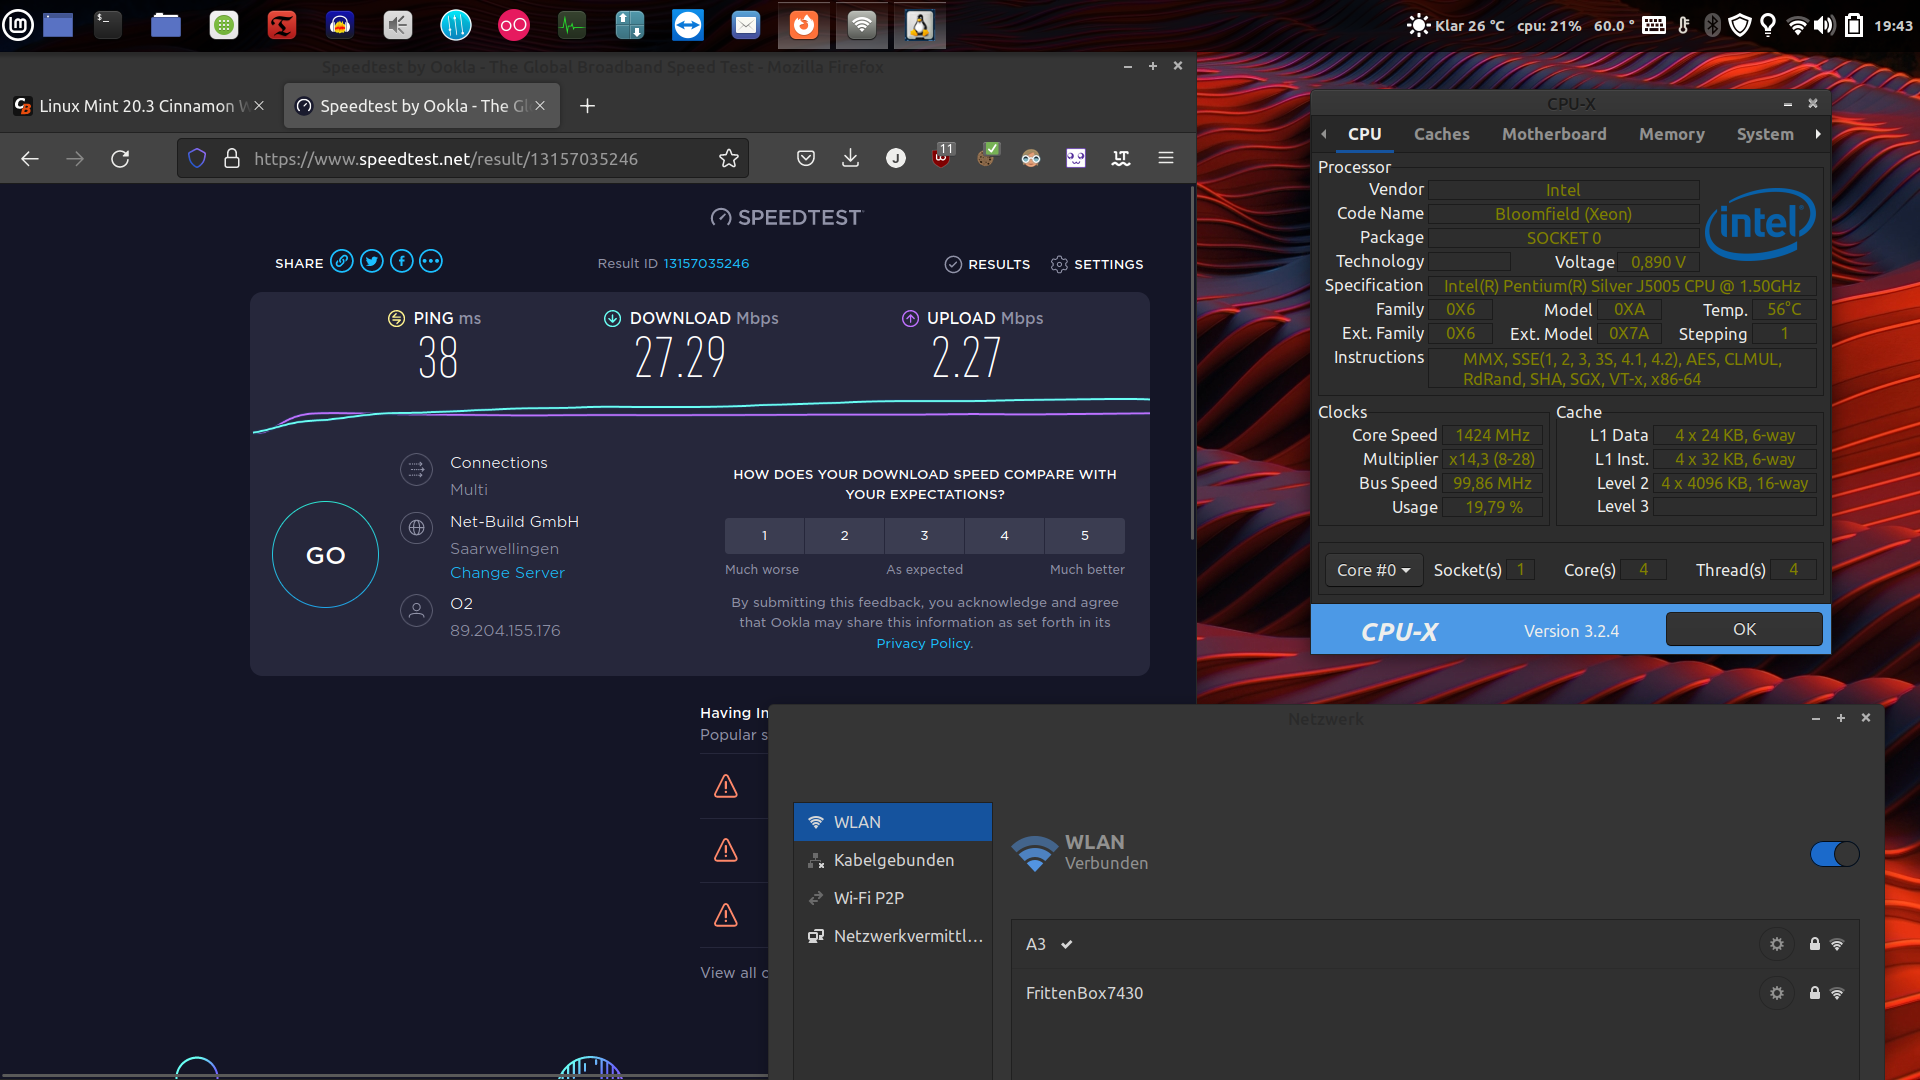The width and height of the screenshot is (1920, 1080).
Task: Toggle the WLAN switch off
Action: [1834, 854]
